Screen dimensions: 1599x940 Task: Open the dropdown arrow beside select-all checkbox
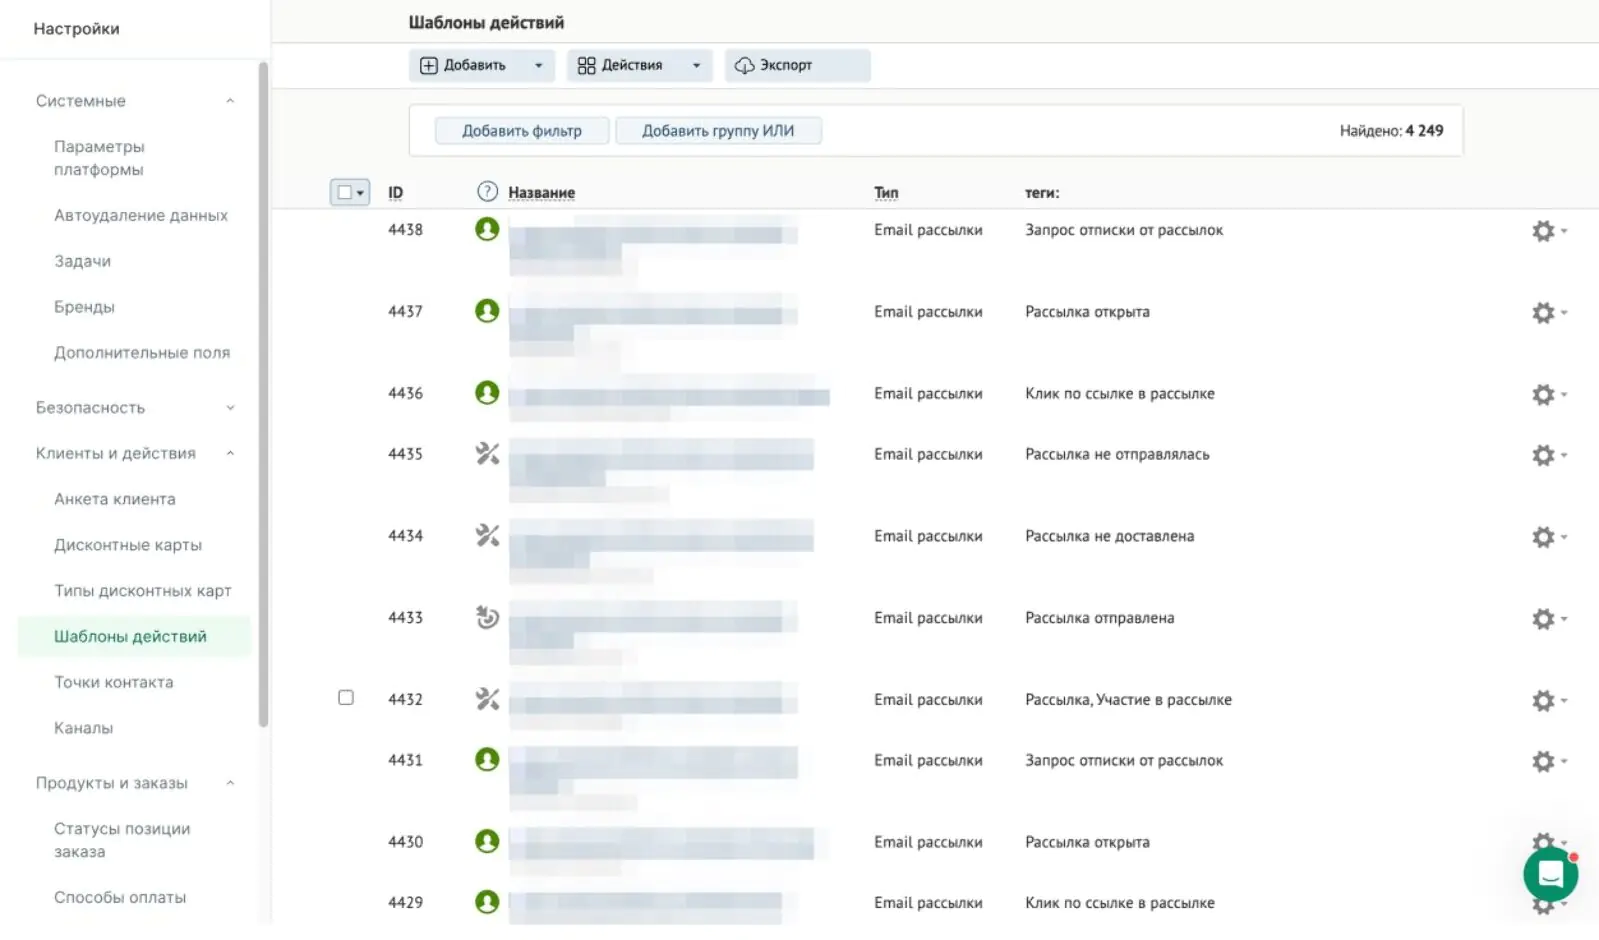361,192
